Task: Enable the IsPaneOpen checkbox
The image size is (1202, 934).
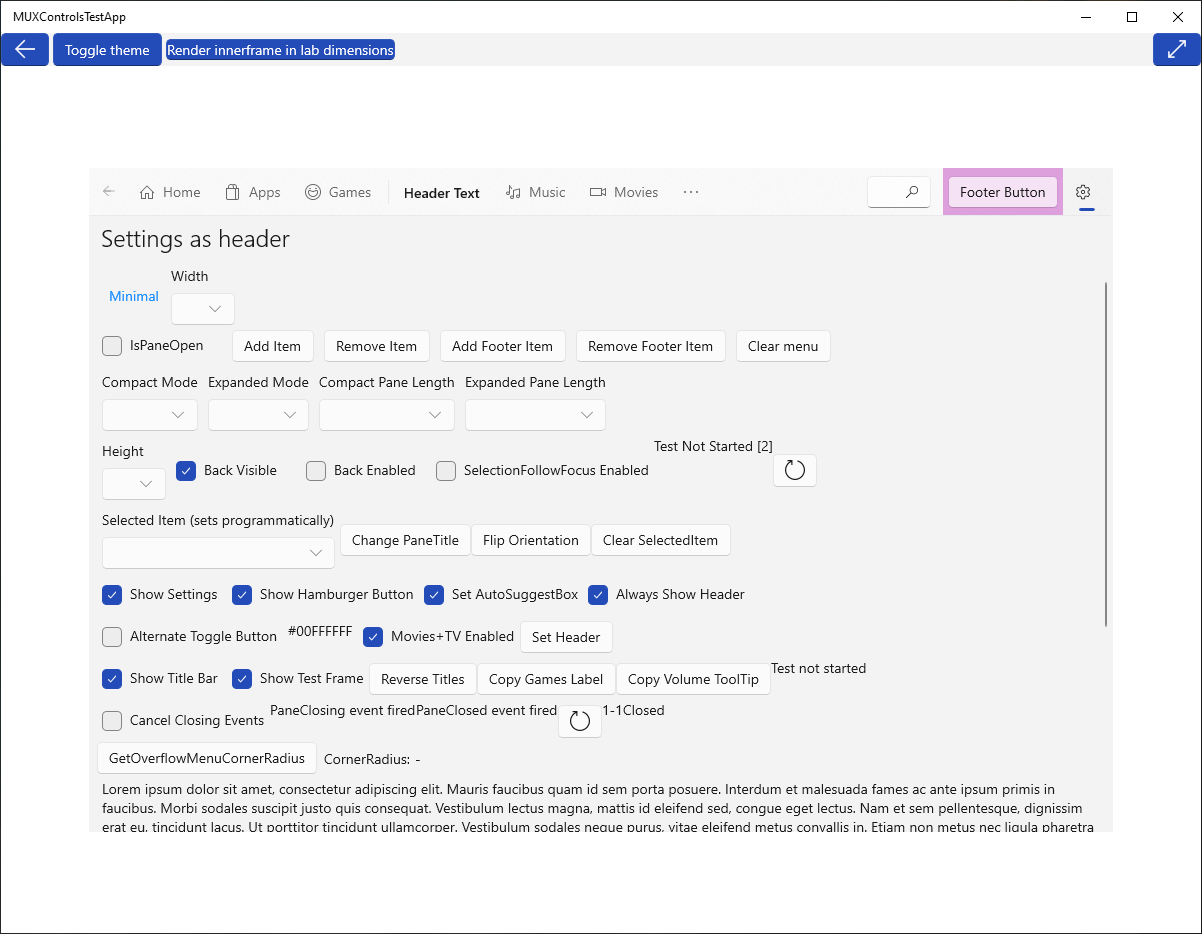Action: pos(112,345)
